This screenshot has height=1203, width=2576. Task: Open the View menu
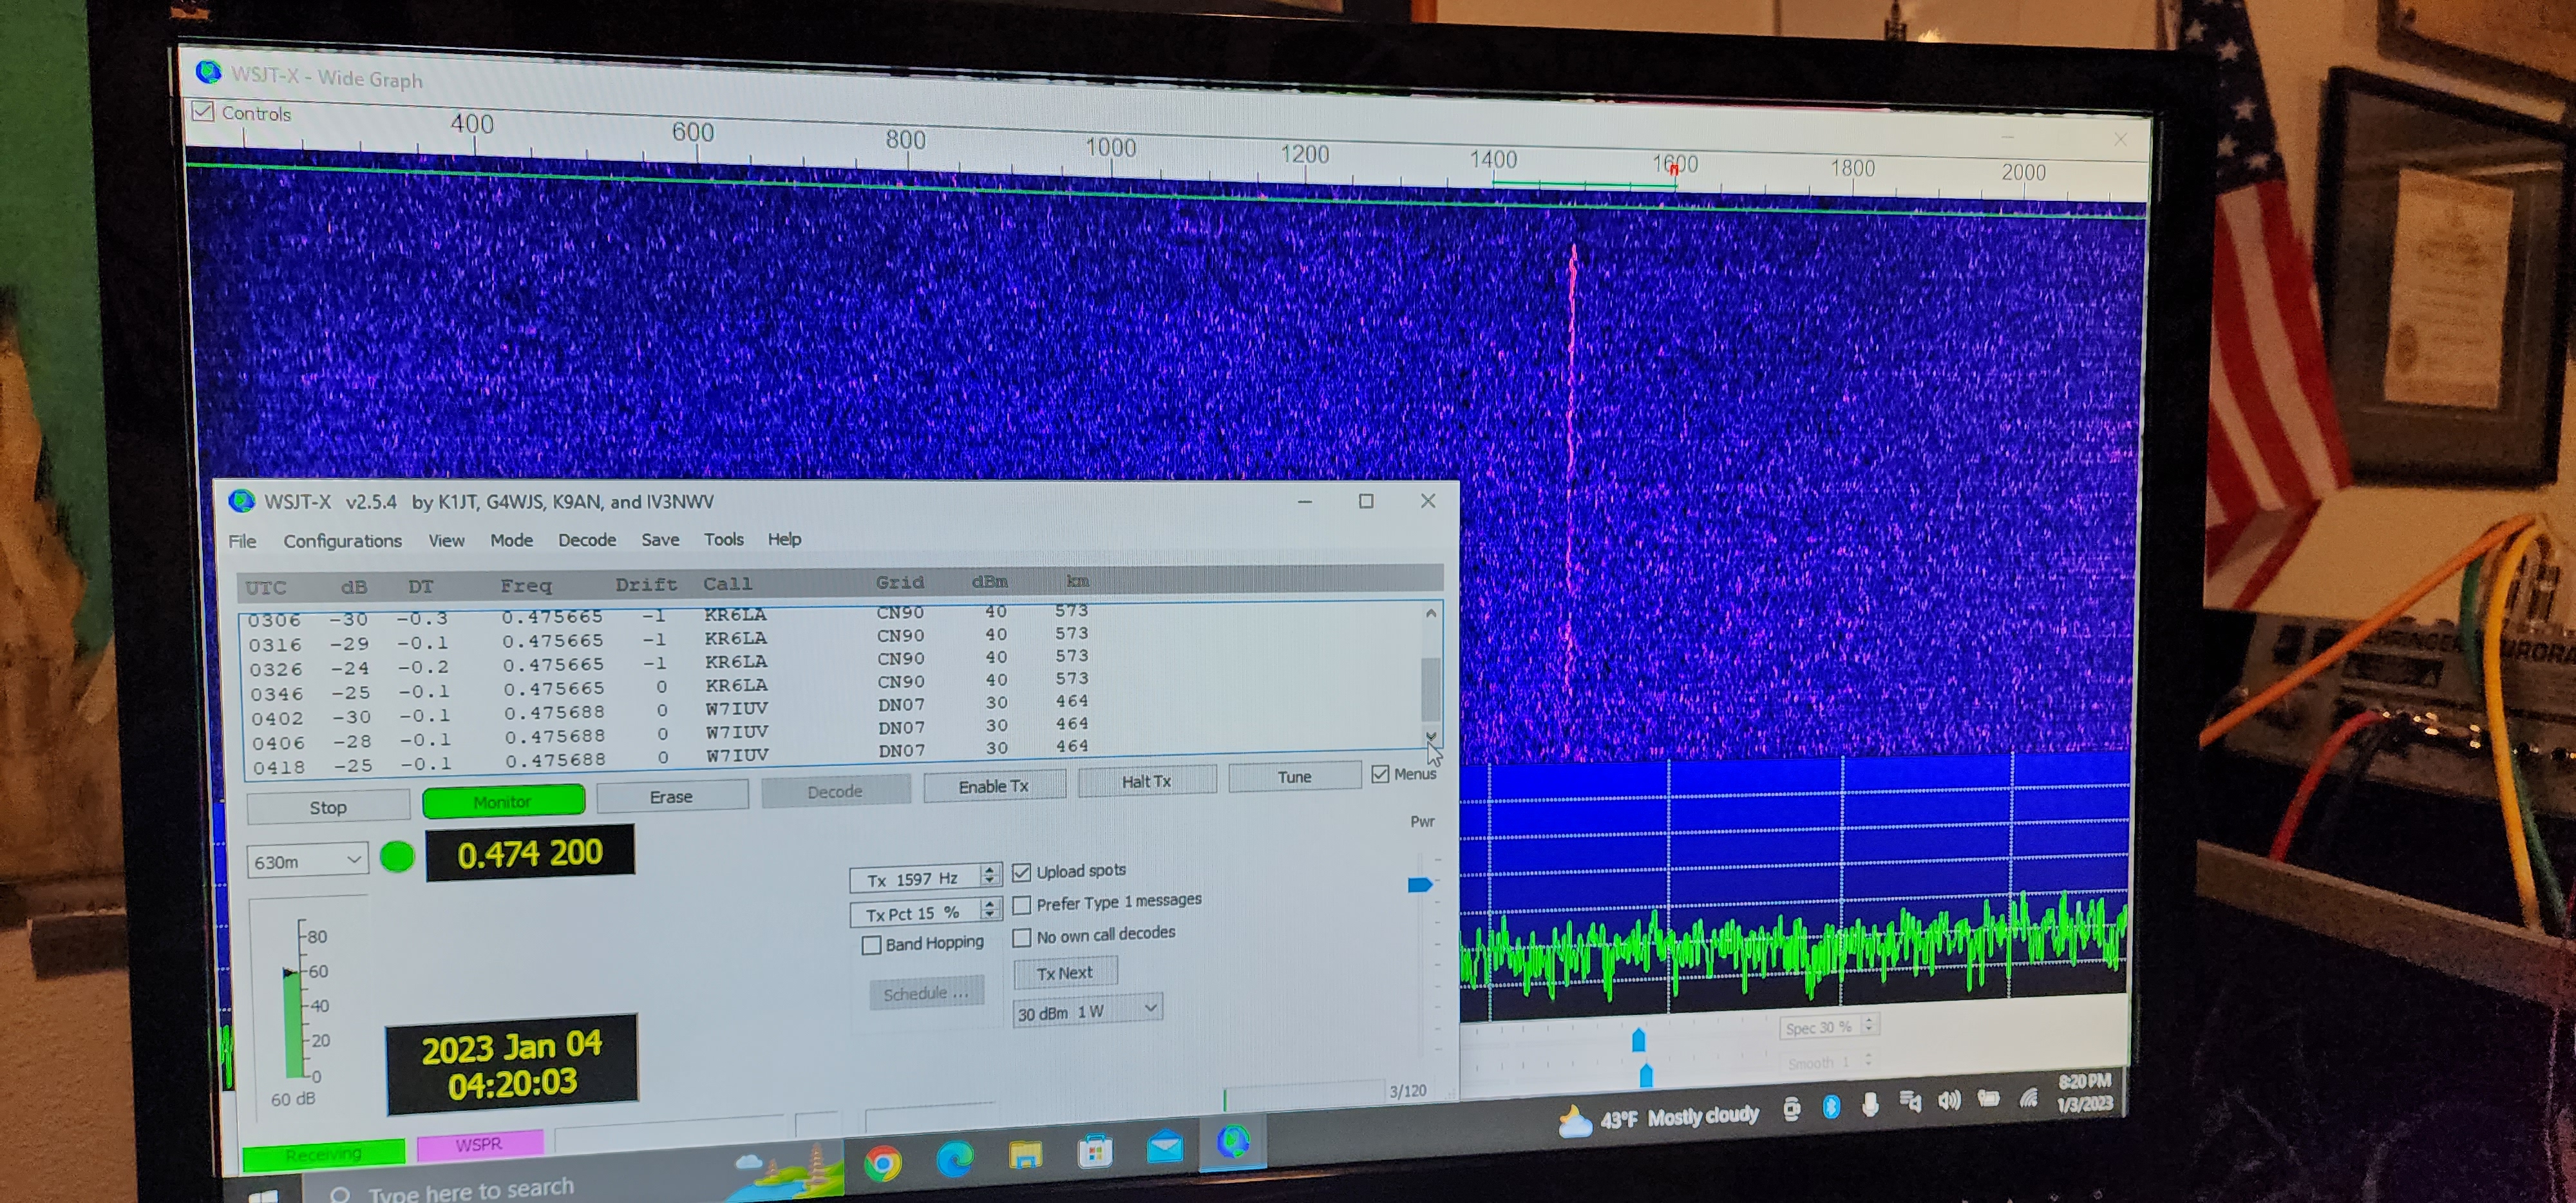click(446, 540)
